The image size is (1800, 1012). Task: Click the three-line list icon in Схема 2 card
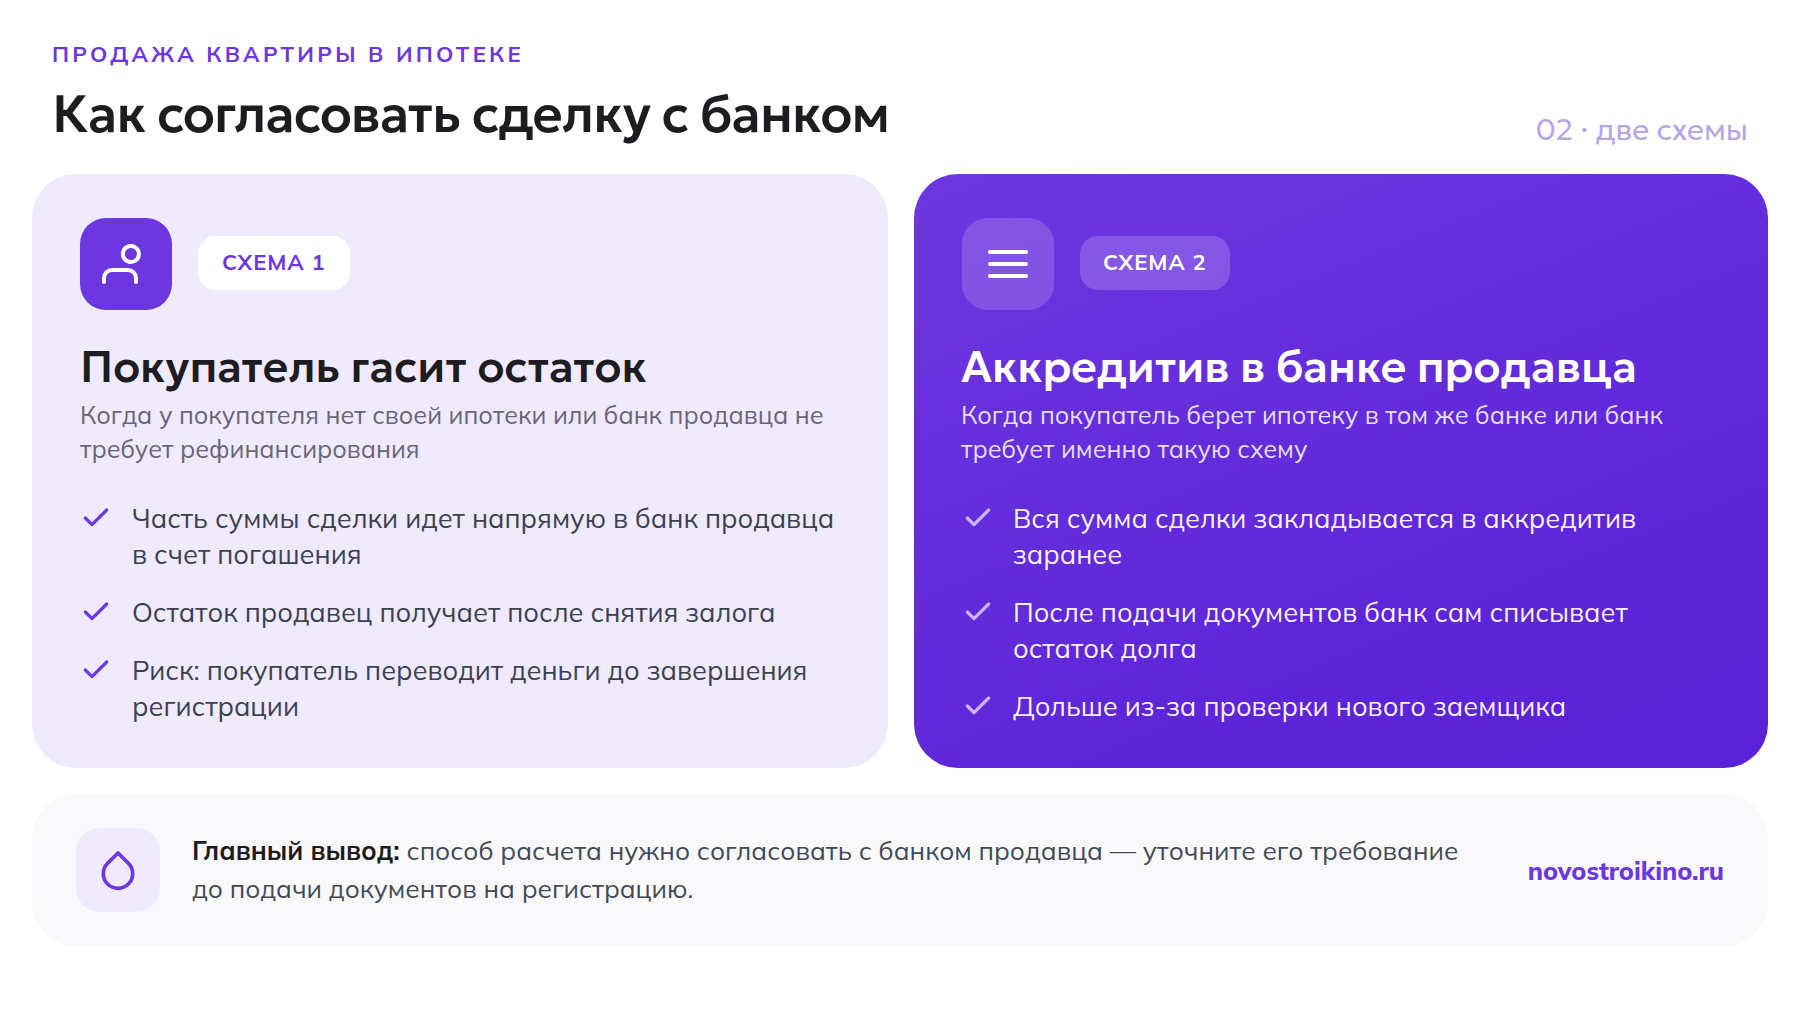(1008, 264)
